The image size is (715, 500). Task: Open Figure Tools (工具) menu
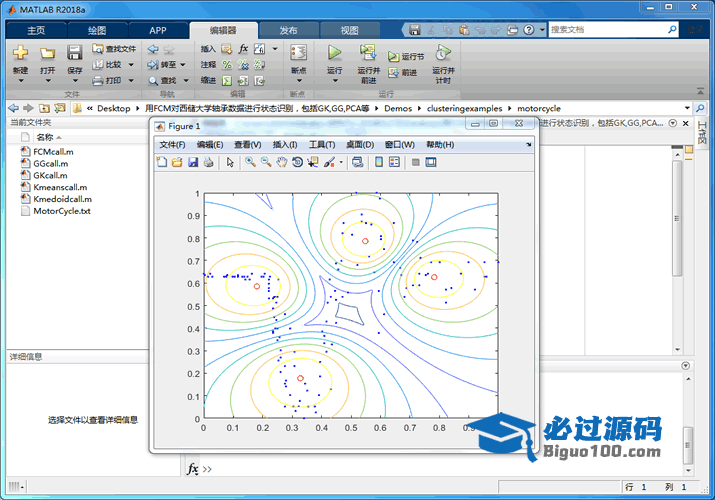tap(322, 144)
